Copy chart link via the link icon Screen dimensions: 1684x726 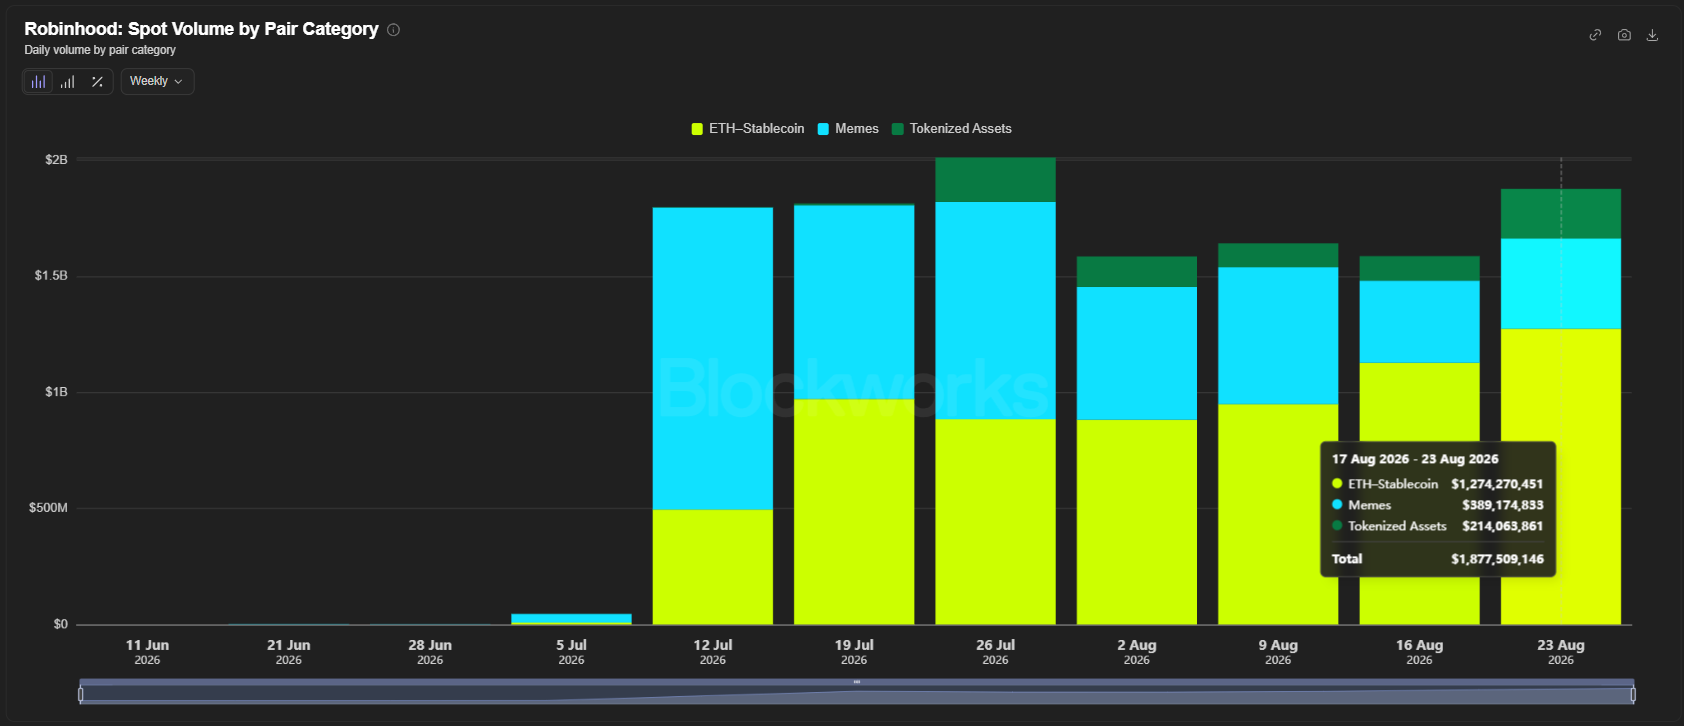tap(1595, 35)
